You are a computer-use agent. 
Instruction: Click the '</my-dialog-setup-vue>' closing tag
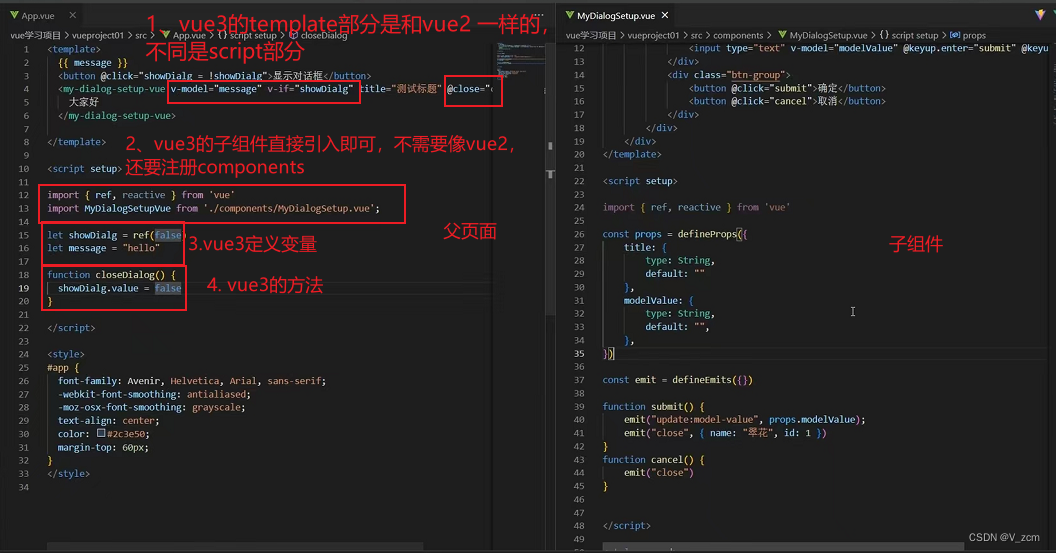click(117, 116)
